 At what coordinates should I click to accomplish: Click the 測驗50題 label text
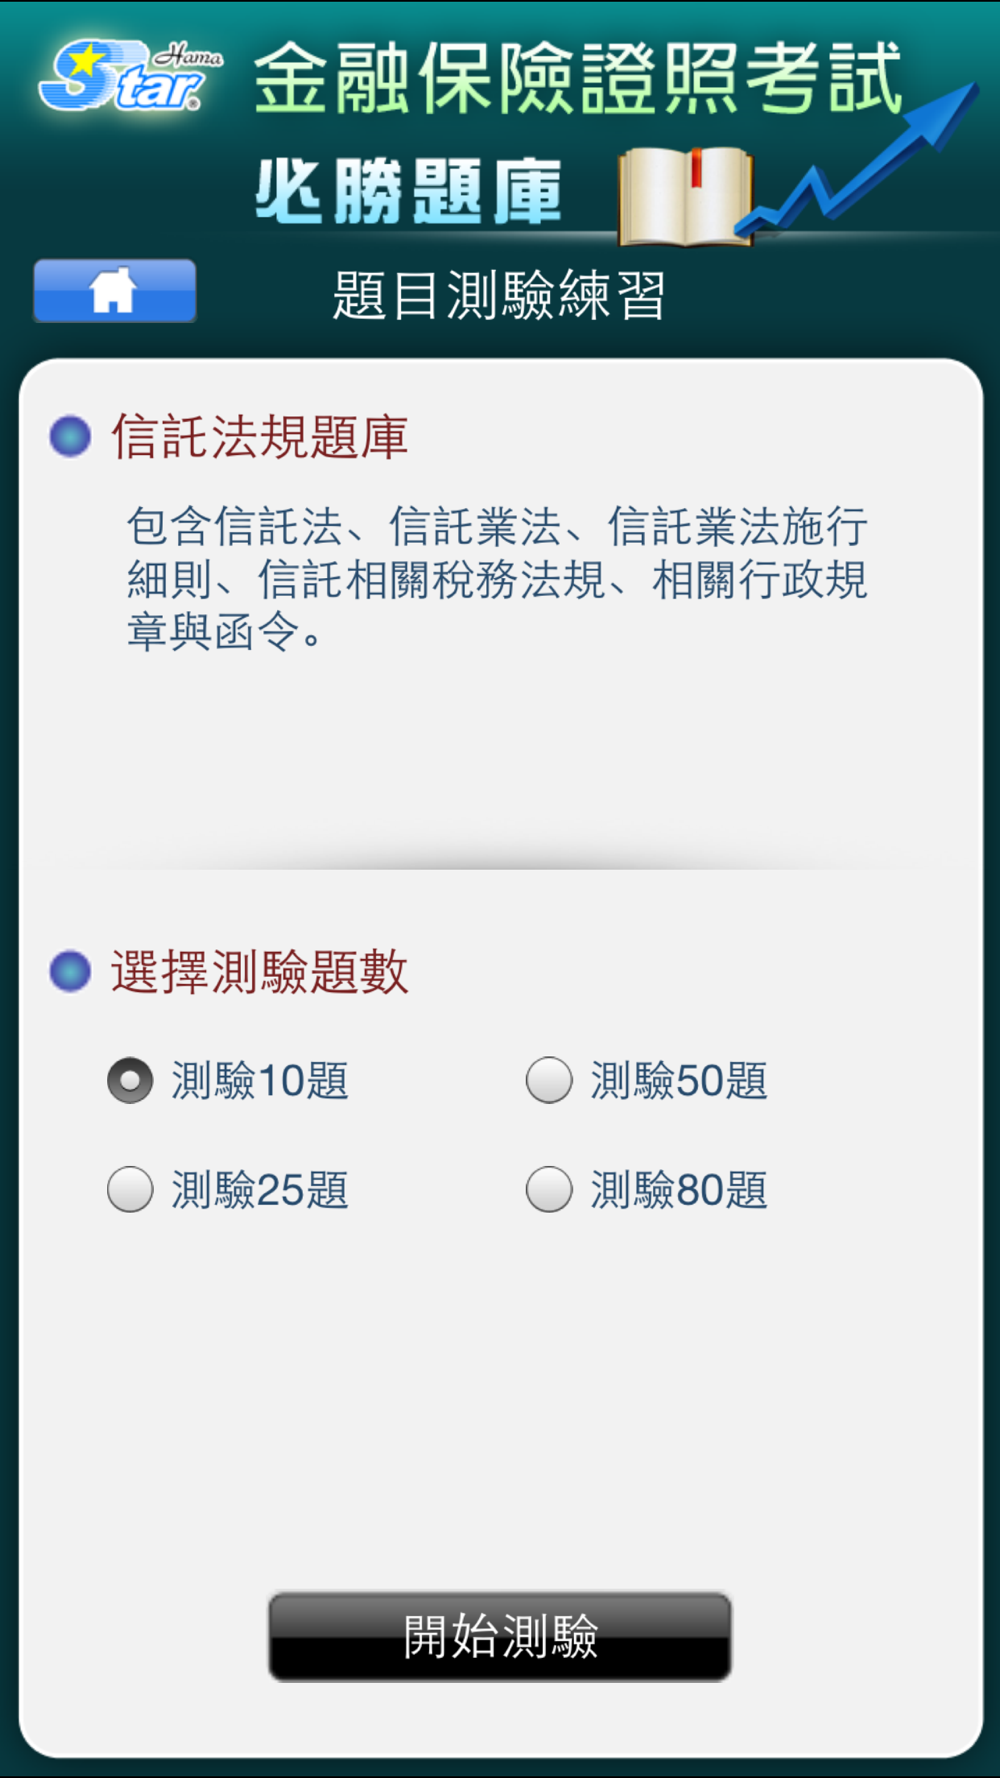pyautogui.click(x=679, y=1081)
